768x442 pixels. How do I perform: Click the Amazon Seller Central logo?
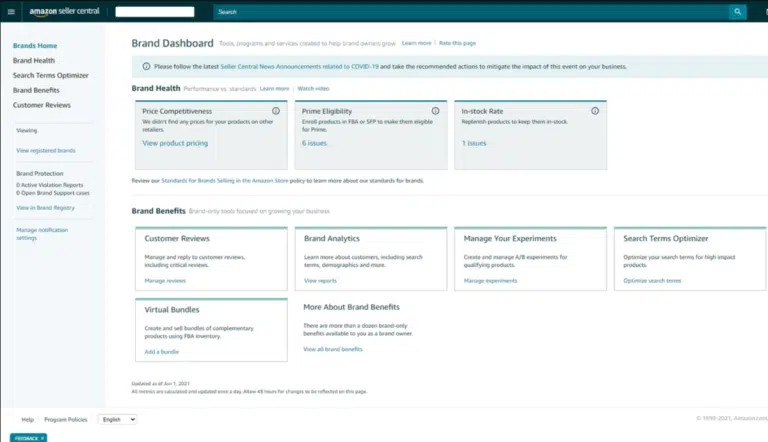click(x=64, y=11)
